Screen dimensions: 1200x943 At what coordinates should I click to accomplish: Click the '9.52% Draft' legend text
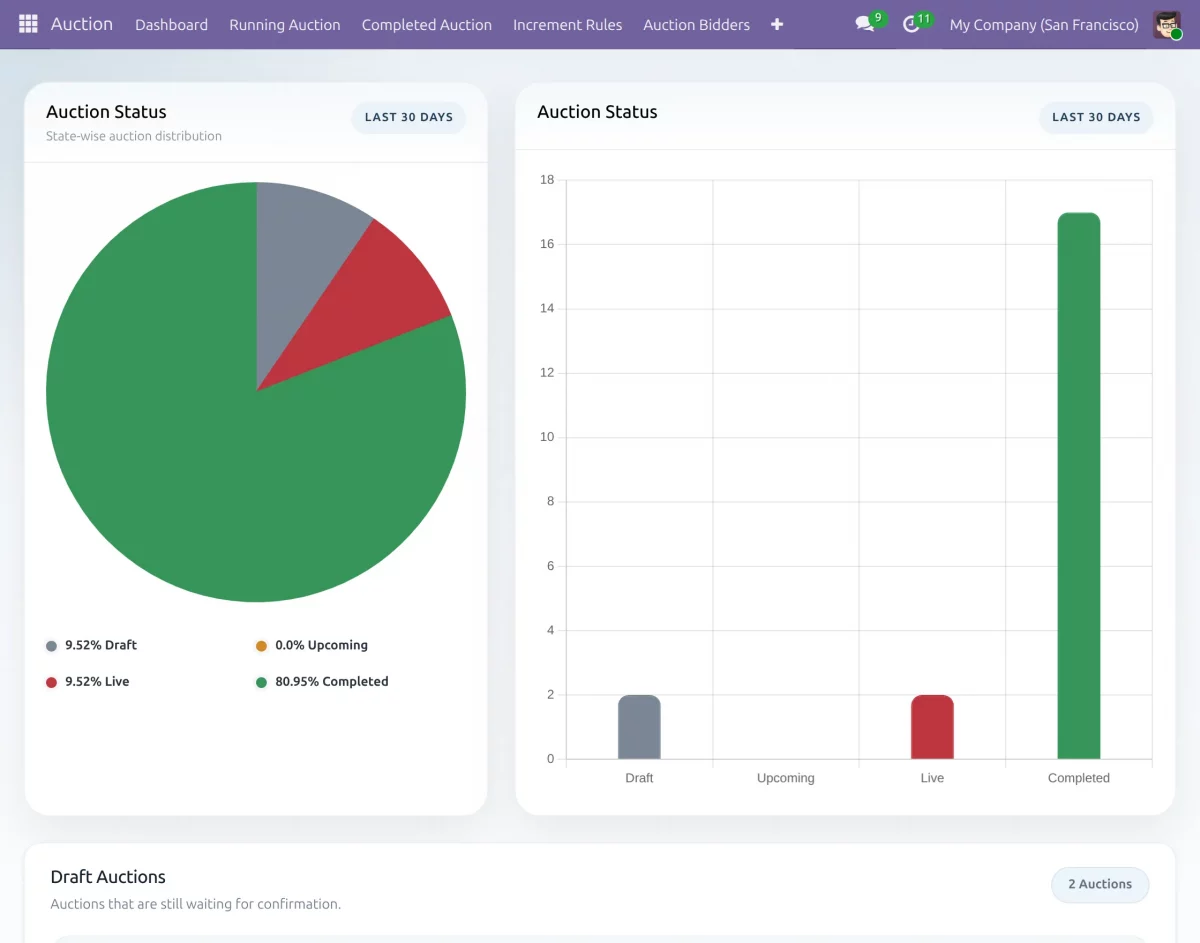(x=101, y=645)
